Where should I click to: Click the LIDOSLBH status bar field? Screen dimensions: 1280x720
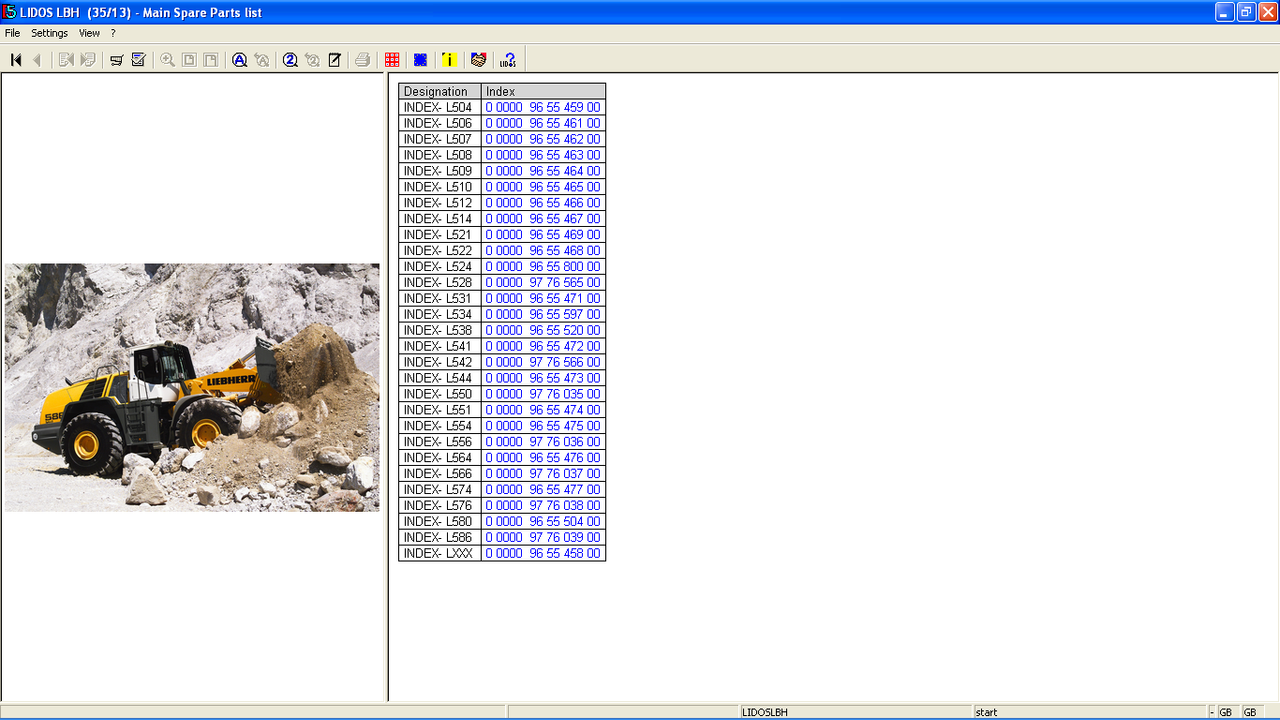coord(856,712)
